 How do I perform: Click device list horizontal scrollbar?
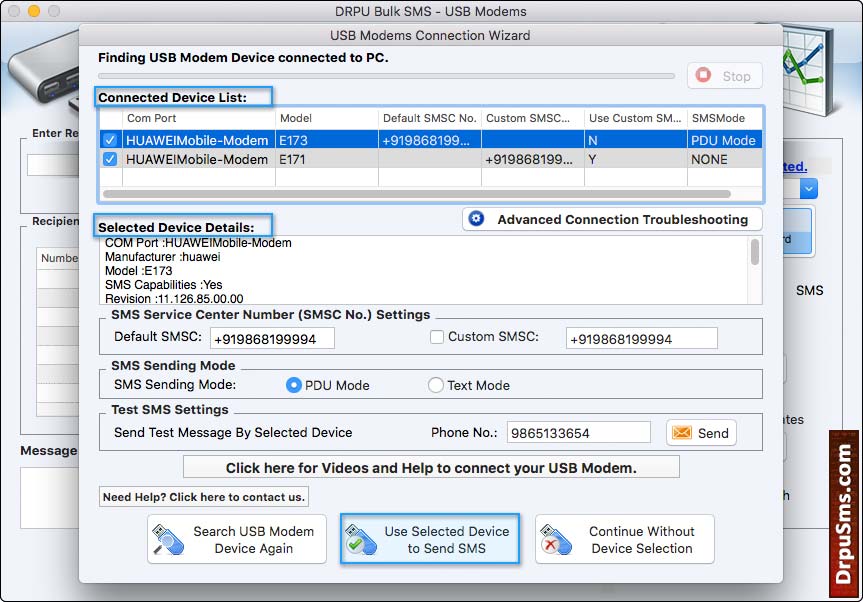[x=417, y=194]
